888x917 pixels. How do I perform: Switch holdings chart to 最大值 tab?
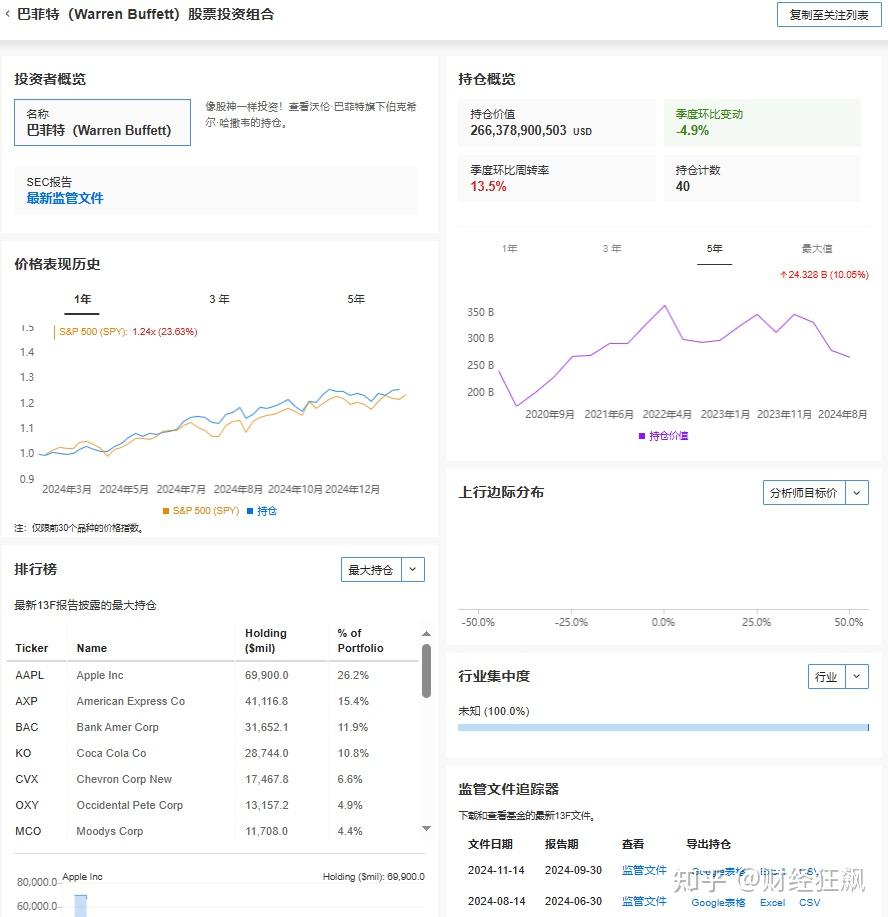tap(817, 249)
